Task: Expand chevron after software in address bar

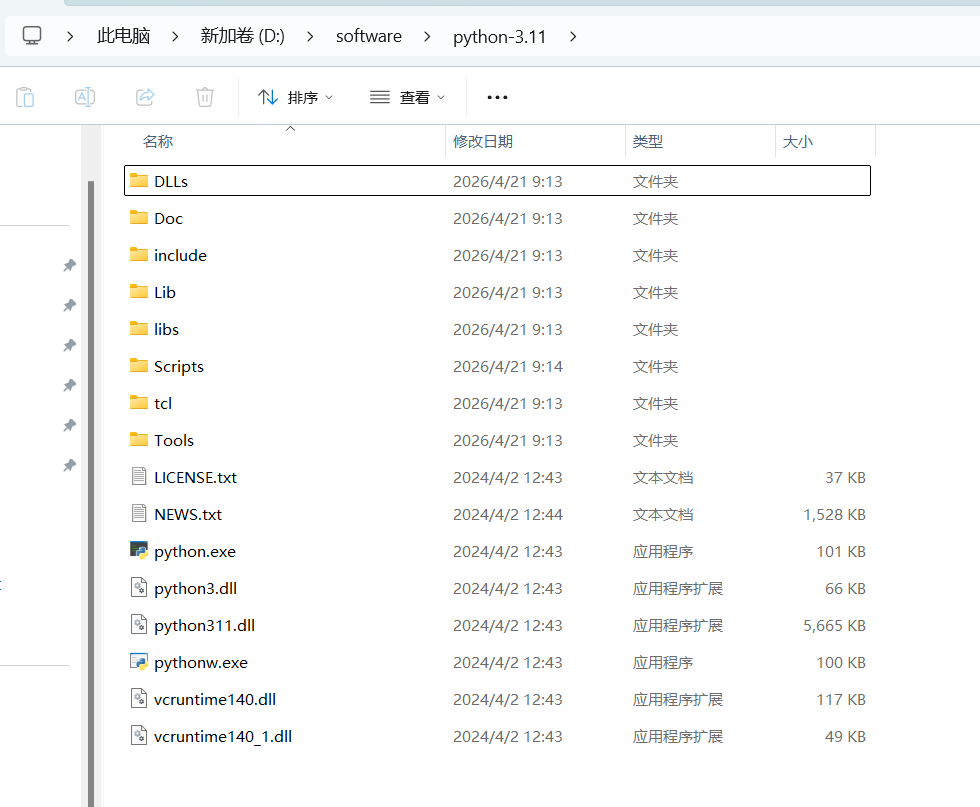Action: [428, 37]
